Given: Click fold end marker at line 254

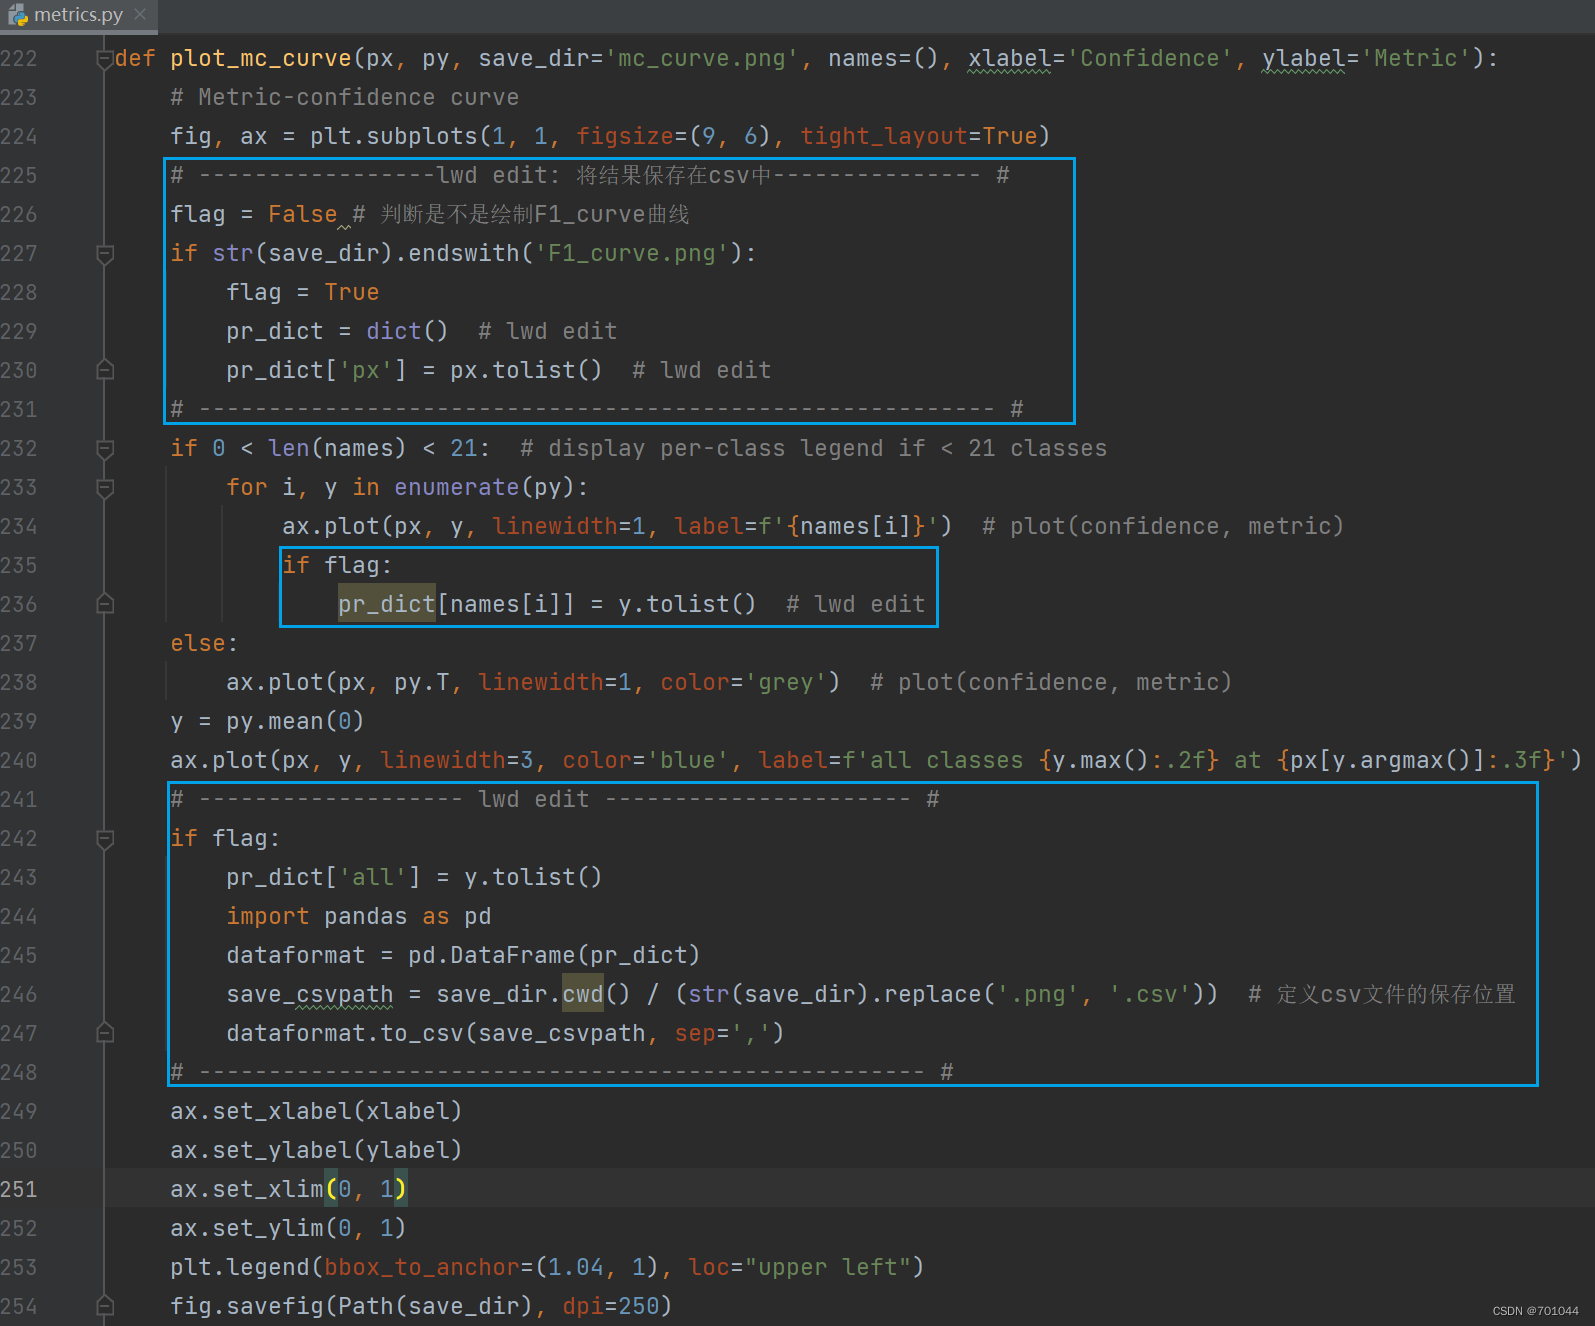Looking at the screenshot, I should click(104, 1307).
